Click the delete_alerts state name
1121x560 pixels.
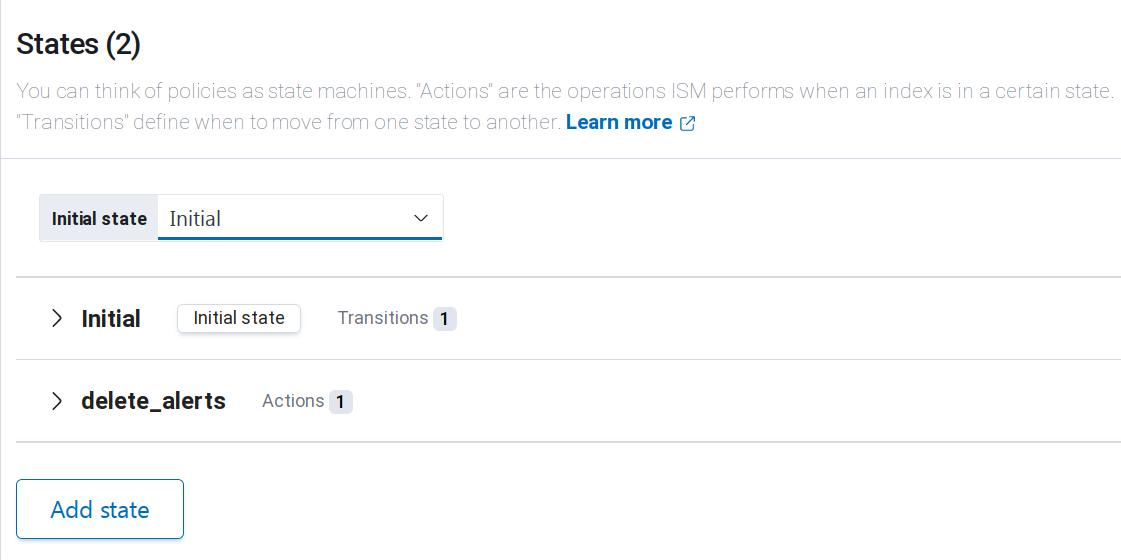[153, 401]
